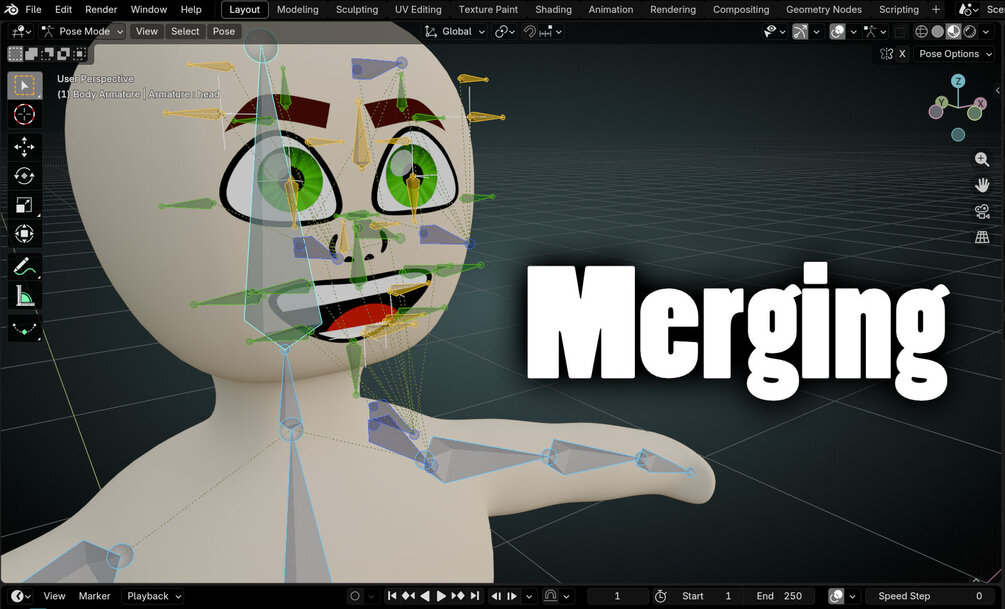The height and width of the screenshot is (609, 1005).
Task: Click the use preview range clock icon
Action: 660,596
